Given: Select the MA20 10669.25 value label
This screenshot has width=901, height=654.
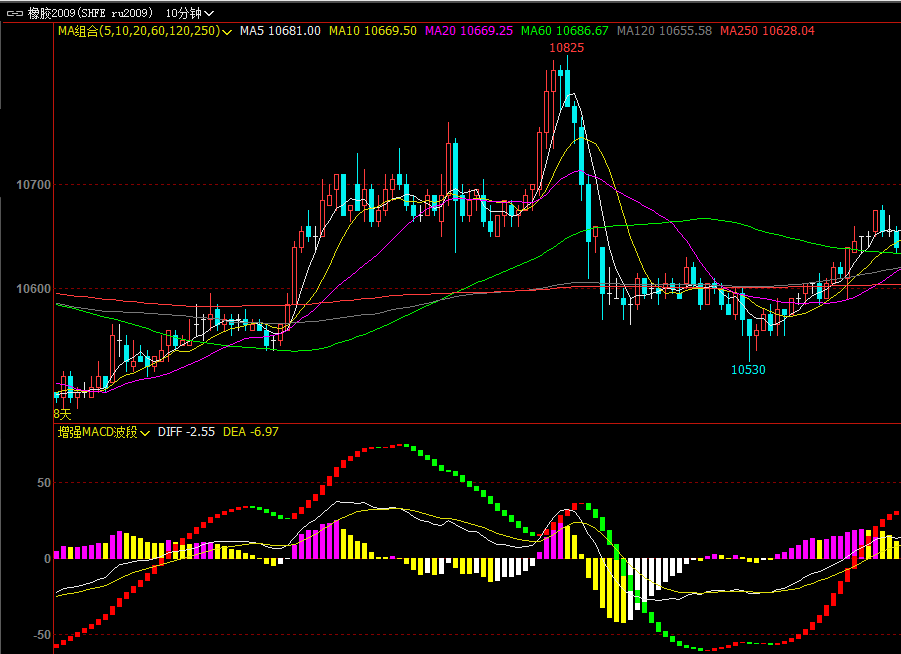Looking at the screenshot, I should point(469,31).
